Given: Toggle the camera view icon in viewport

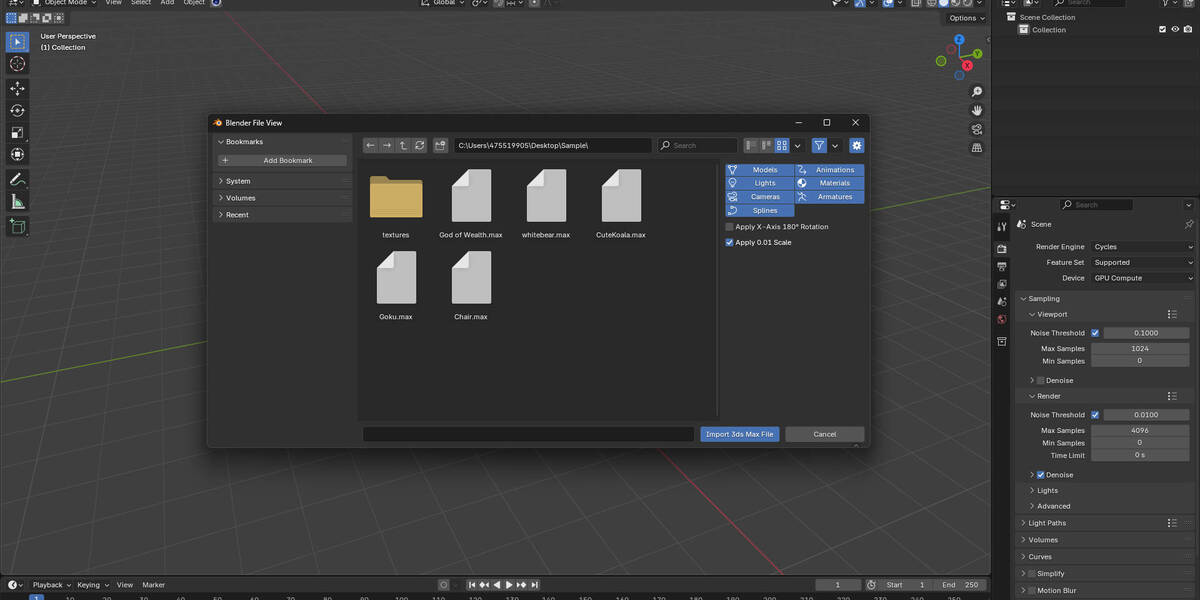Looking at the screenshot, I should coord(977,130).
